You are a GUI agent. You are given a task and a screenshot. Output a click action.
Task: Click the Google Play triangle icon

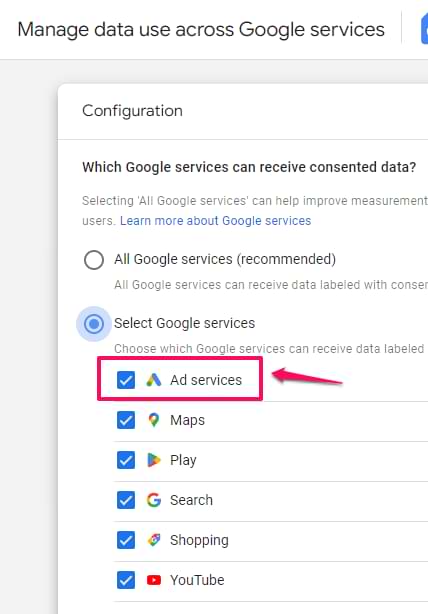pyautogui.click(x=154, y=460)
